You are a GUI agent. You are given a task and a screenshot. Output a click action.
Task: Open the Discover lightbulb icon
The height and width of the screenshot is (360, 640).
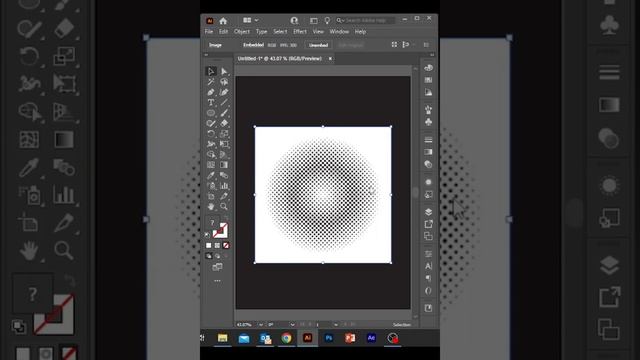[327, 20]
